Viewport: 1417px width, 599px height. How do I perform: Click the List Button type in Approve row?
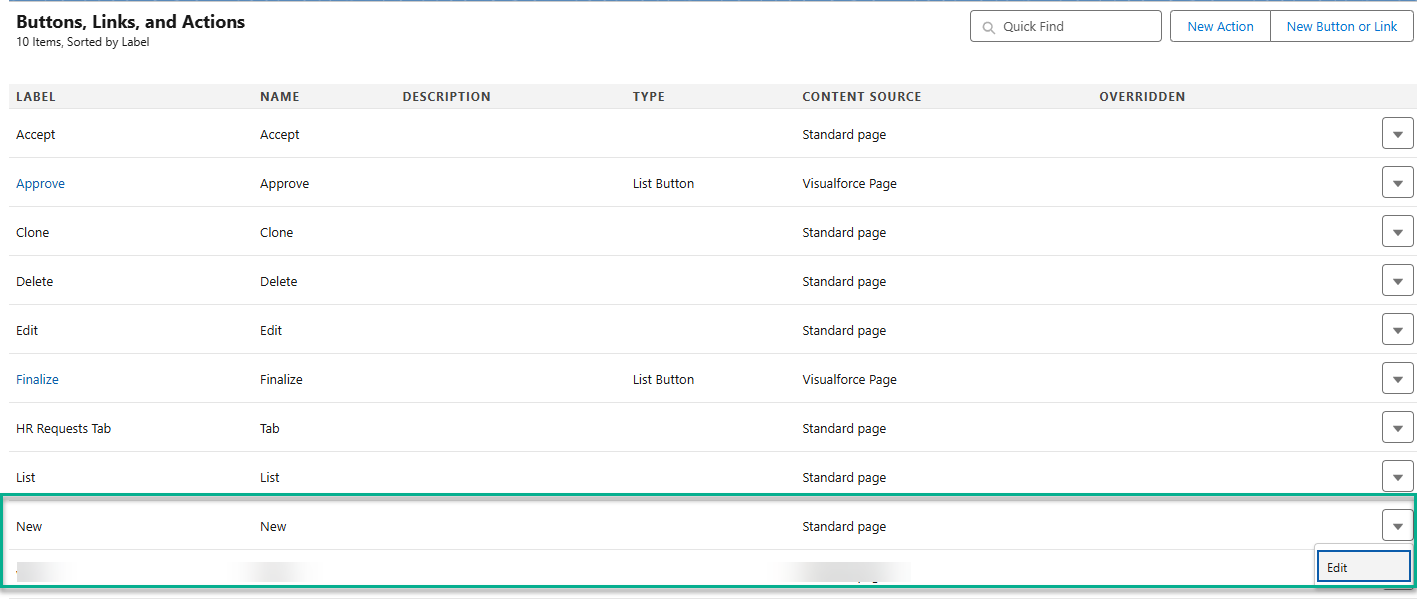pyautogui.click(x=663, y=184)
